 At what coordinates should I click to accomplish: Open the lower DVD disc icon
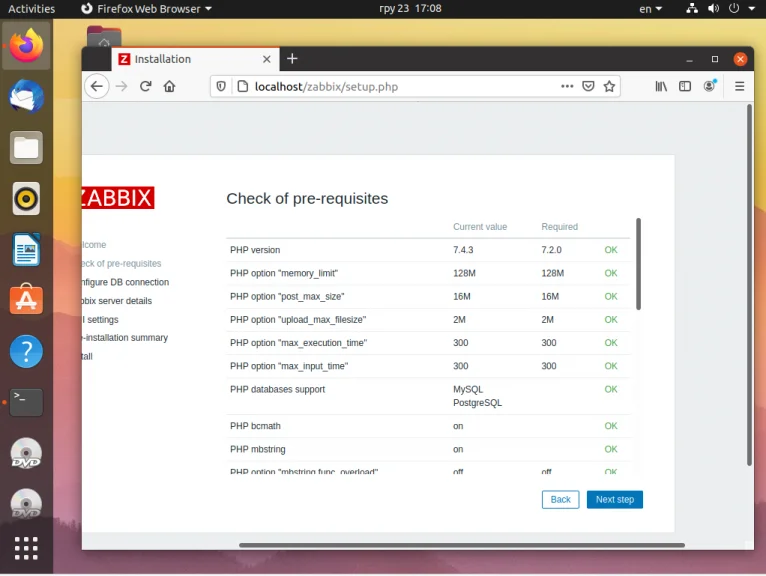point(26,504)
